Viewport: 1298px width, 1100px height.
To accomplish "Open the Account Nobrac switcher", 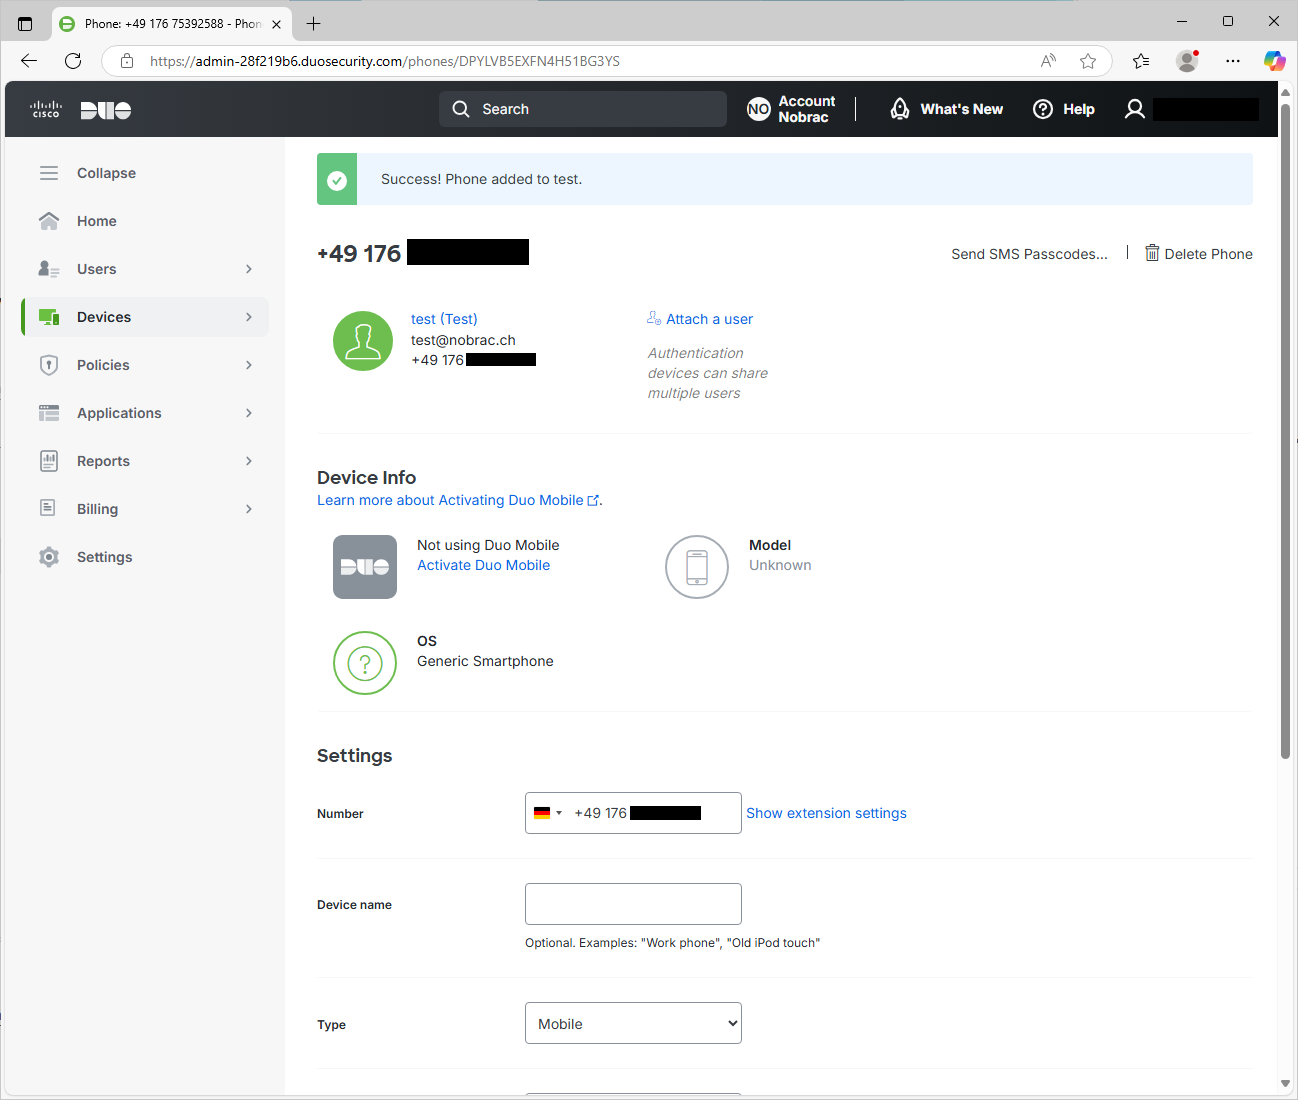I will click(x=791, y=109).
